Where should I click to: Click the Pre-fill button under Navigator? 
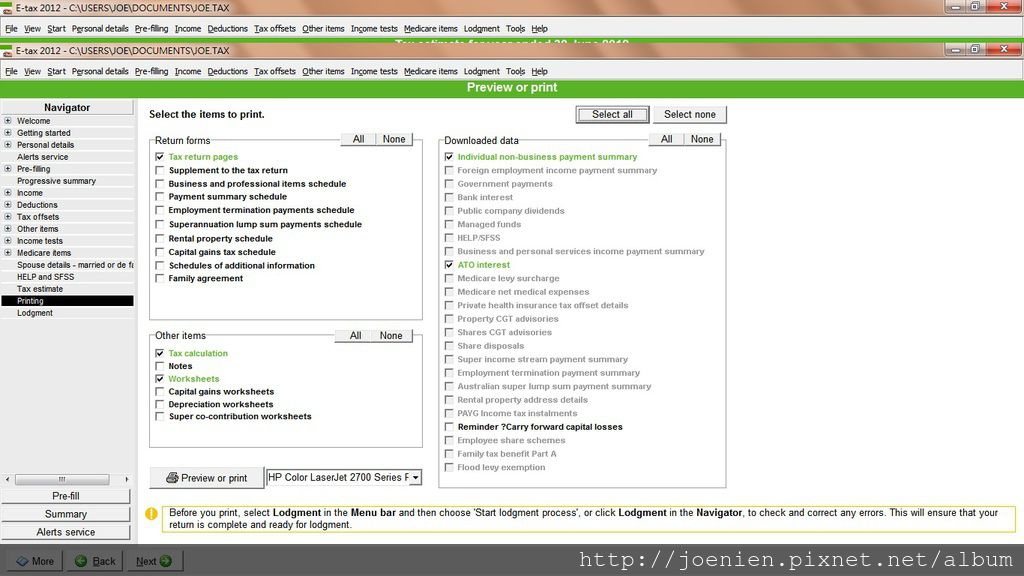pos(65,496)
